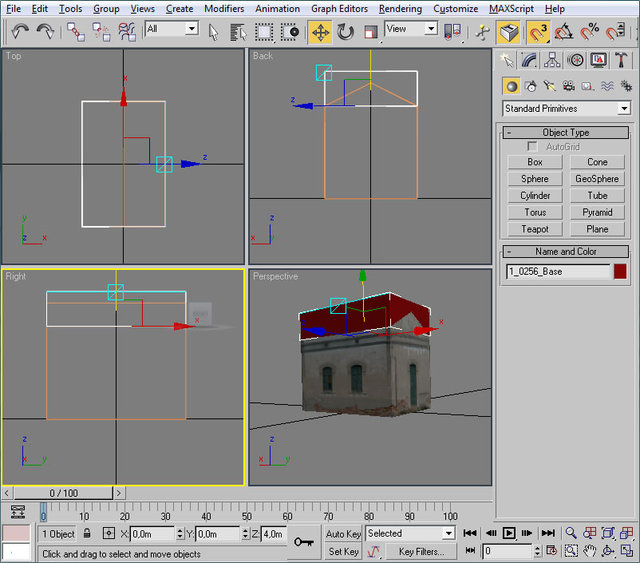Click the Set Keys key icon

pyautogui.click(x=304, y=542)
